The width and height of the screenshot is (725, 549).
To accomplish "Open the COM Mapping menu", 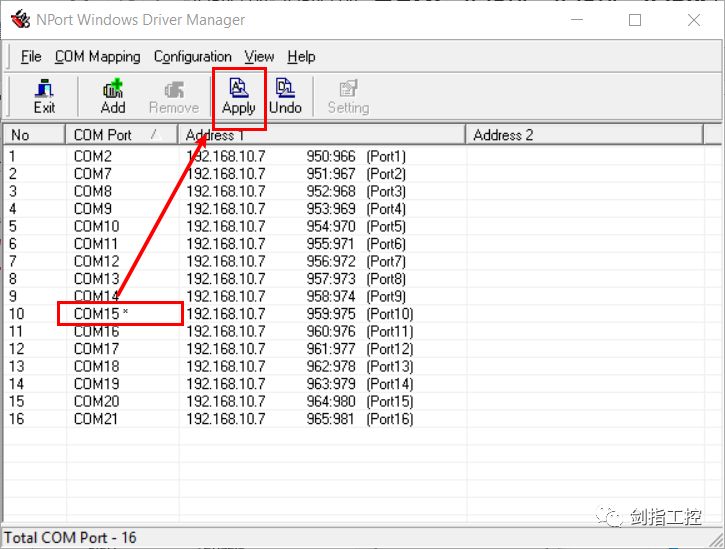I will pos(98,56).
